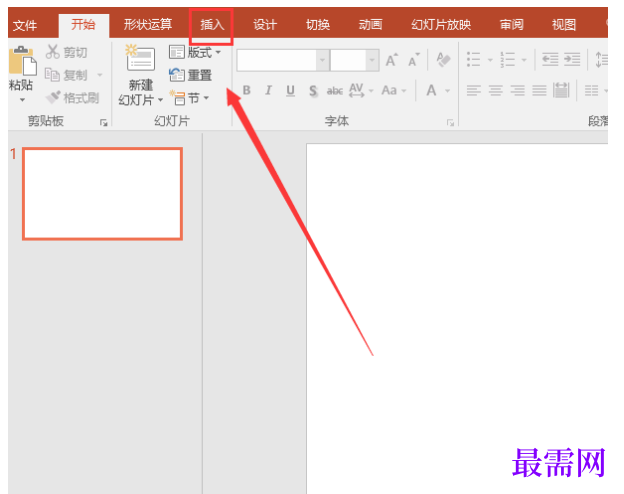
Task: Click the clear all formatting icon
Action: coord(443,60)
